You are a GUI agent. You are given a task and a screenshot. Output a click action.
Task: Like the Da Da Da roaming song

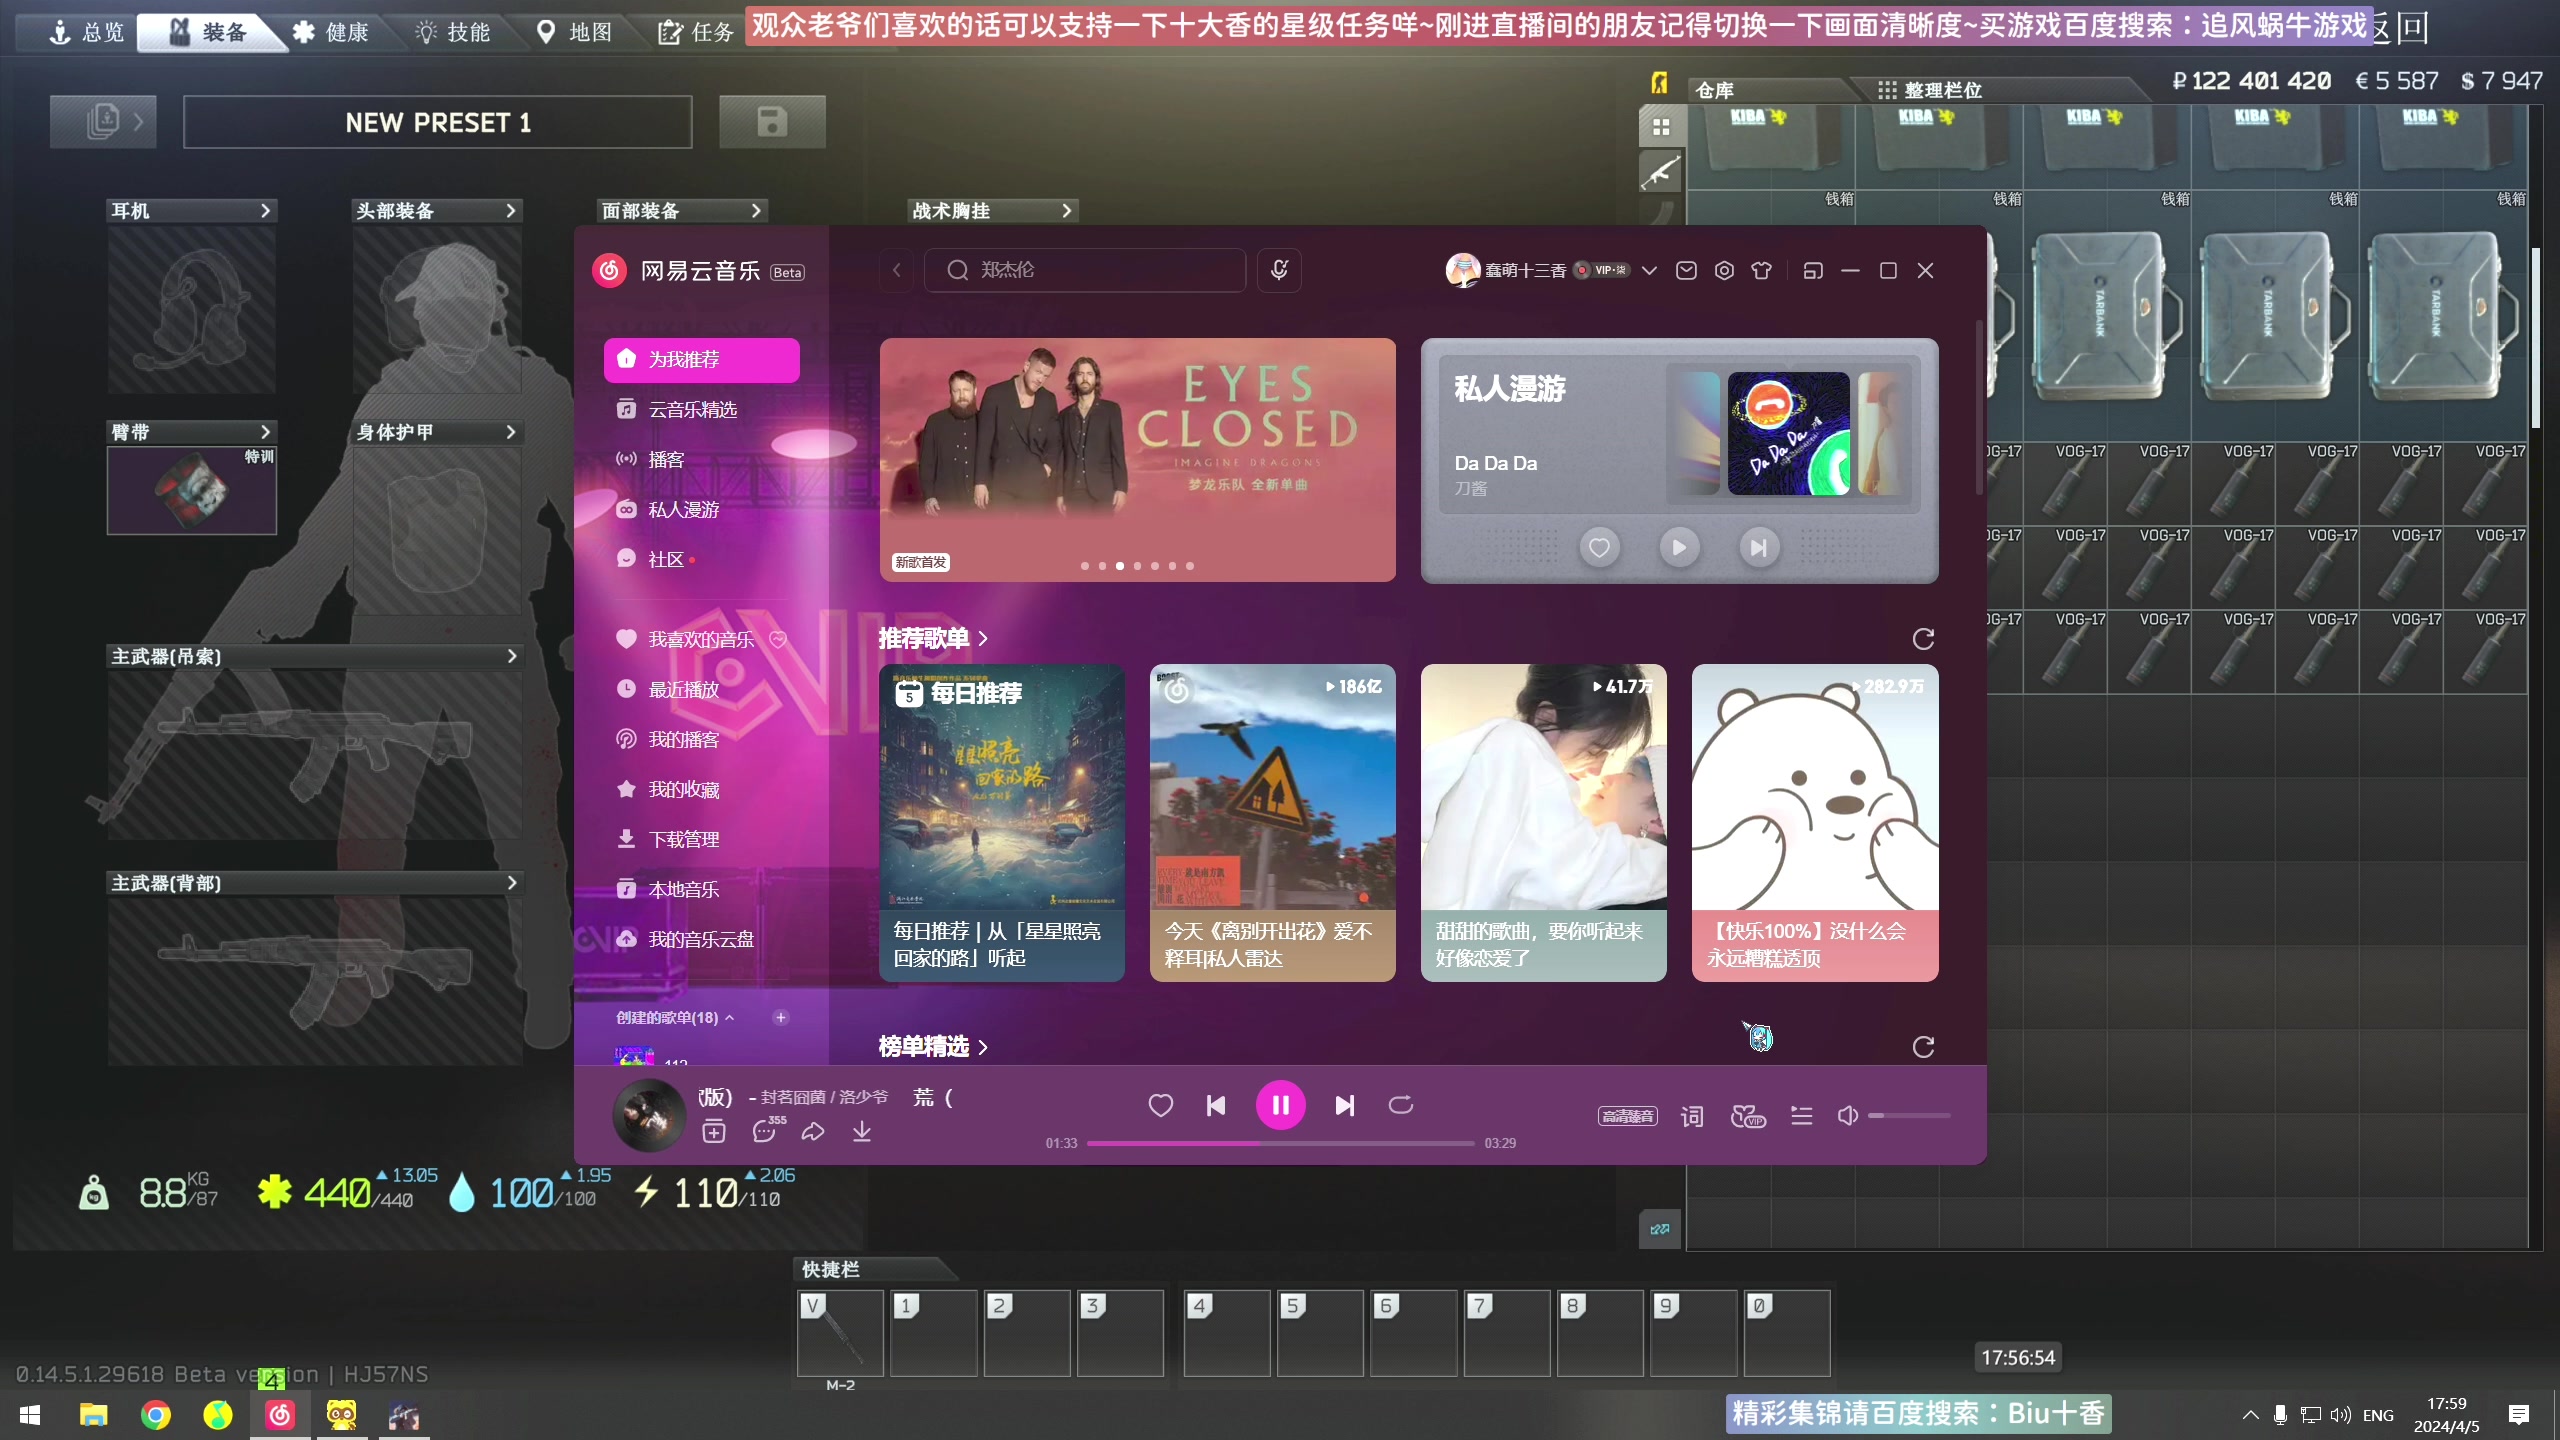point(1599,547)
